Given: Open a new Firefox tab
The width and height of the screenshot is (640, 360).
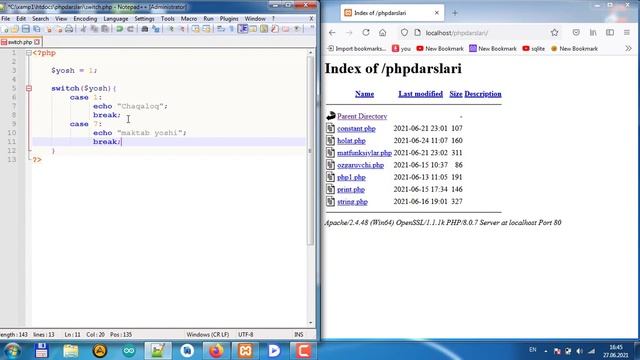Looking at the screenshot, I should pyautogui.click(x=455, y=13).
